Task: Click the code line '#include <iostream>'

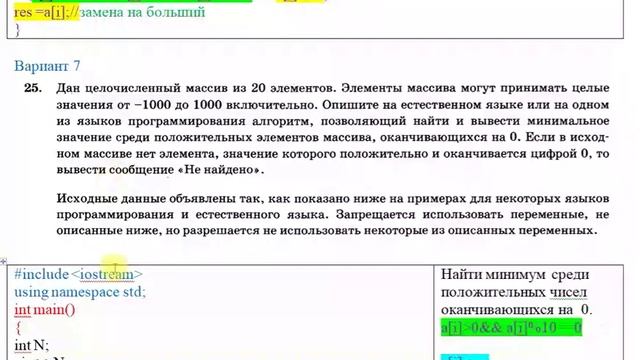Action: click(79, 274)
